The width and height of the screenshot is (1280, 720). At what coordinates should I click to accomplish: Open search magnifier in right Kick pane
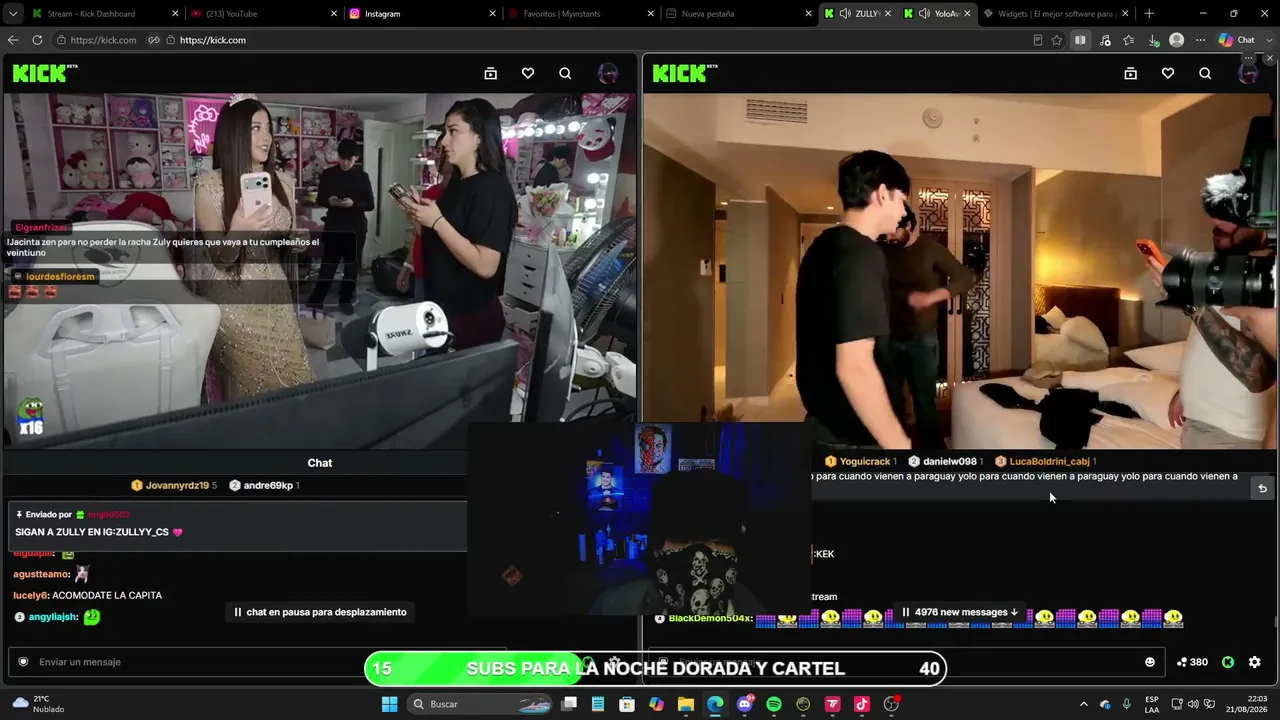tap(1205, 73)
